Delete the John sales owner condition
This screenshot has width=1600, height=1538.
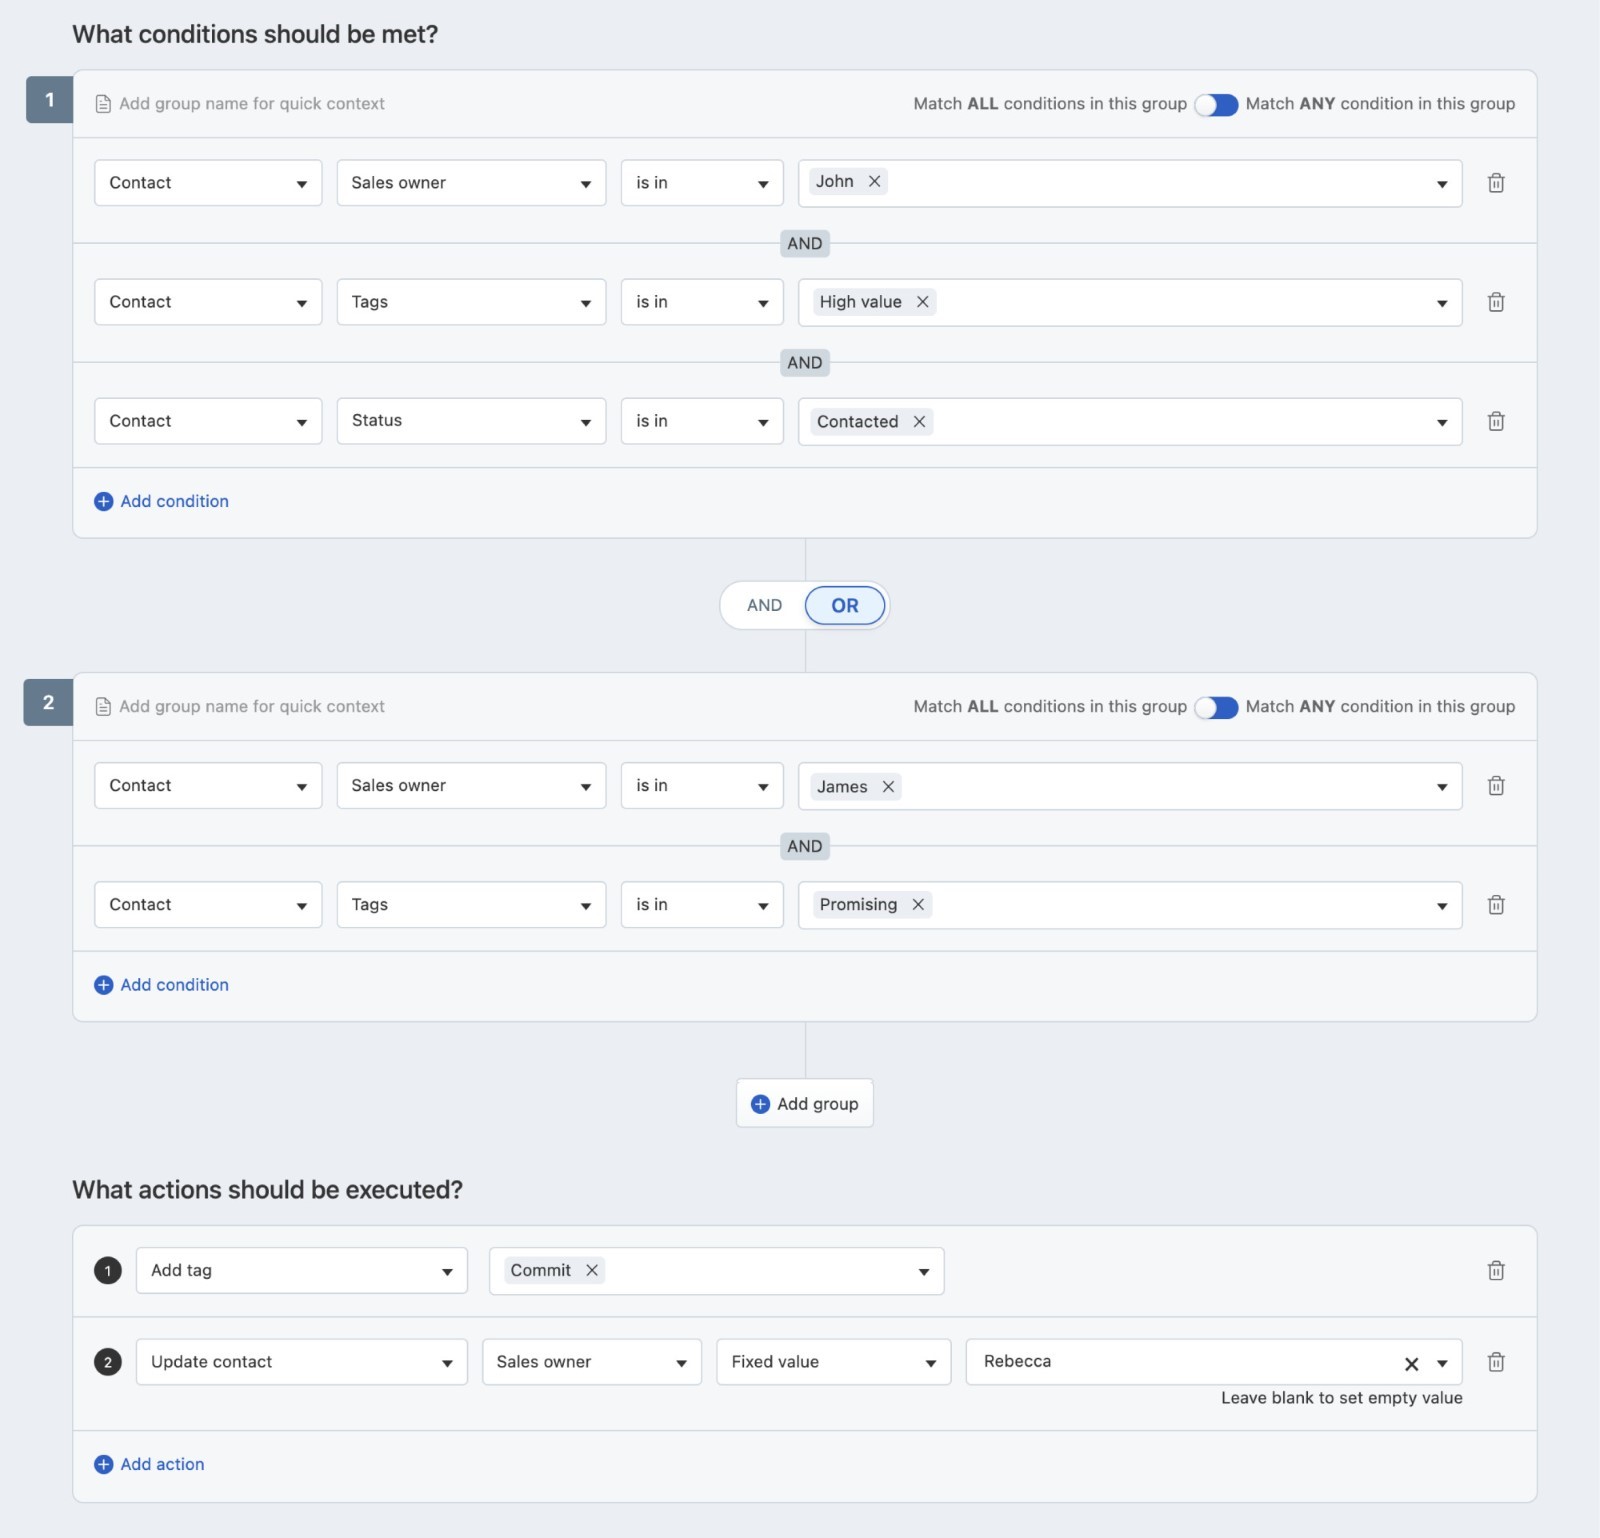[x=1495, y=183]
